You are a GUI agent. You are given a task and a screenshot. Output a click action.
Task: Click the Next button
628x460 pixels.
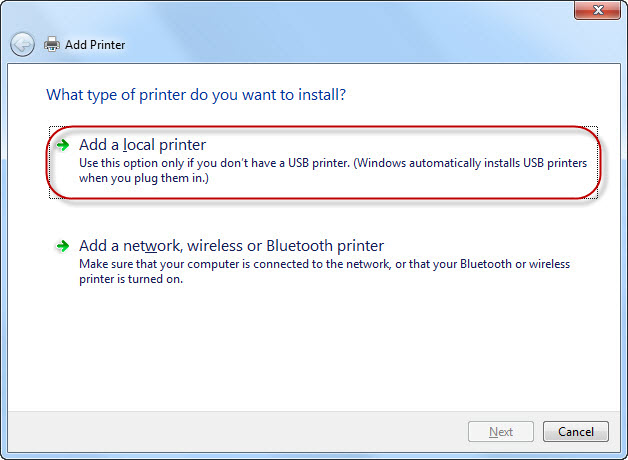(x=501, y=432)
